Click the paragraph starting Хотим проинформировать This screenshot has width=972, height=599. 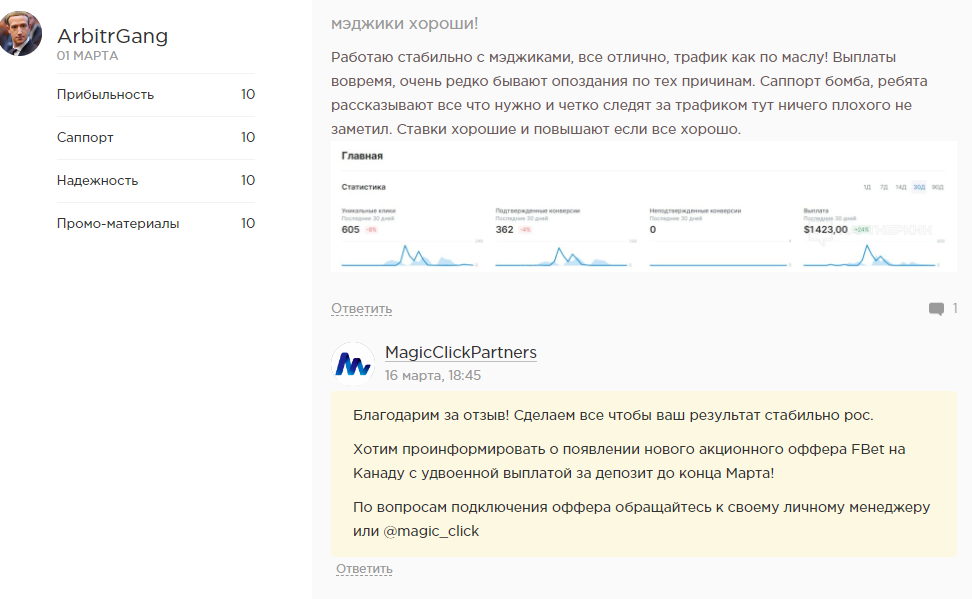click(629, 461)
